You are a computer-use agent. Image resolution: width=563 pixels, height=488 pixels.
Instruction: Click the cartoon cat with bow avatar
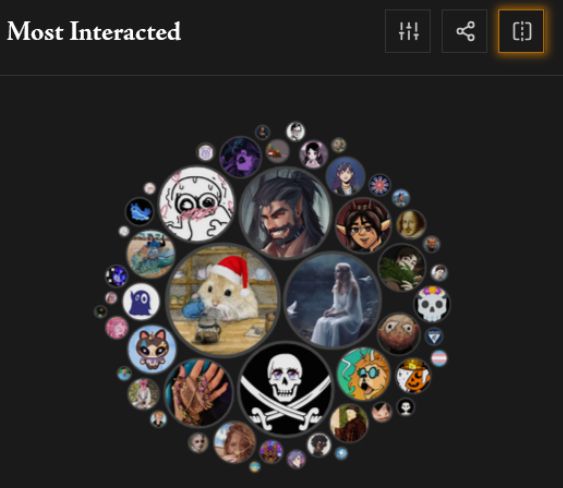(x=152, y=349)
